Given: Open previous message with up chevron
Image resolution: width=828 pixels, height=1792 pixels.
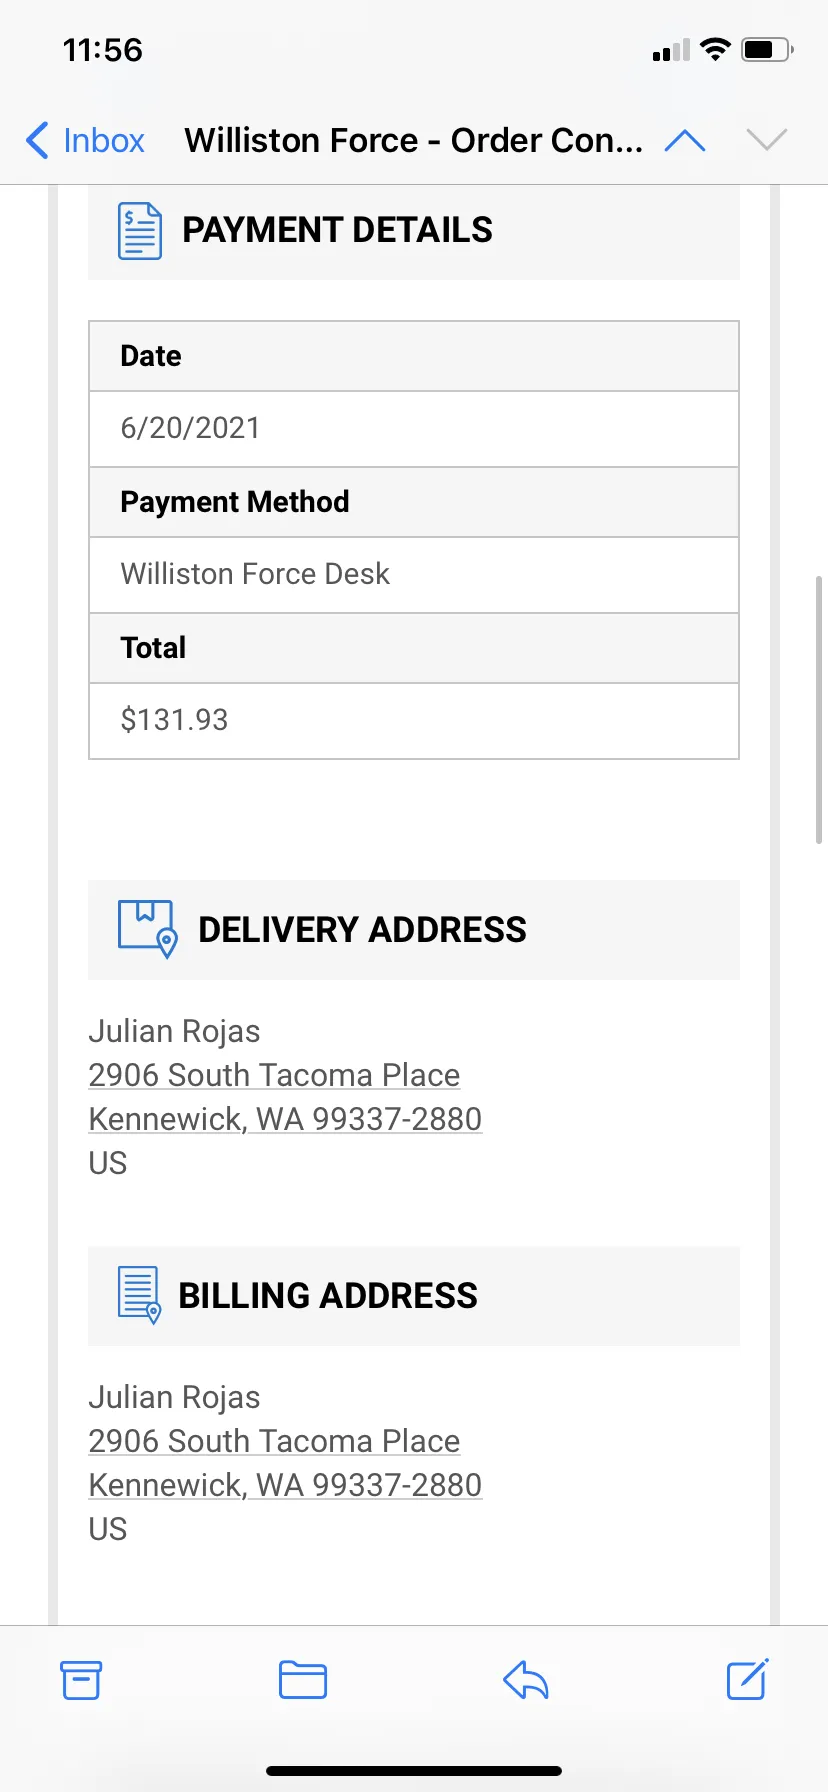Looking at the screenshot, I should 685,140.
